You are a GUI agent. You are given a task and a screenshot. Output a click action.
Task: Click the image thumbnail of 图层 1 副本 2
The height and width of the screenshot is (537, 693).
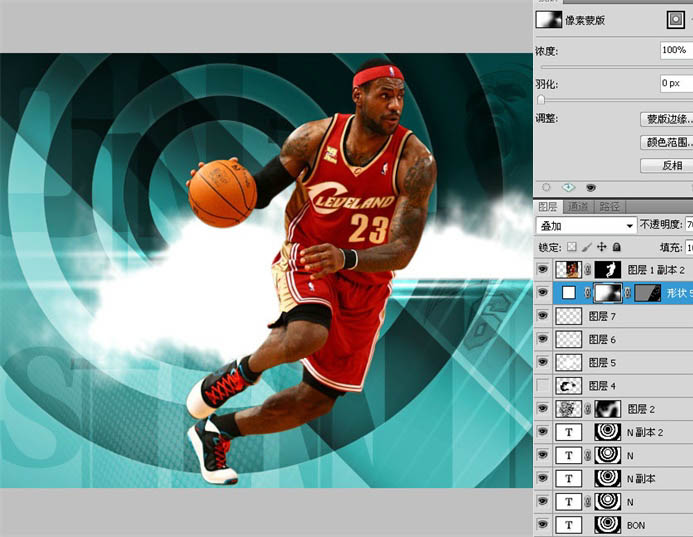568,269
